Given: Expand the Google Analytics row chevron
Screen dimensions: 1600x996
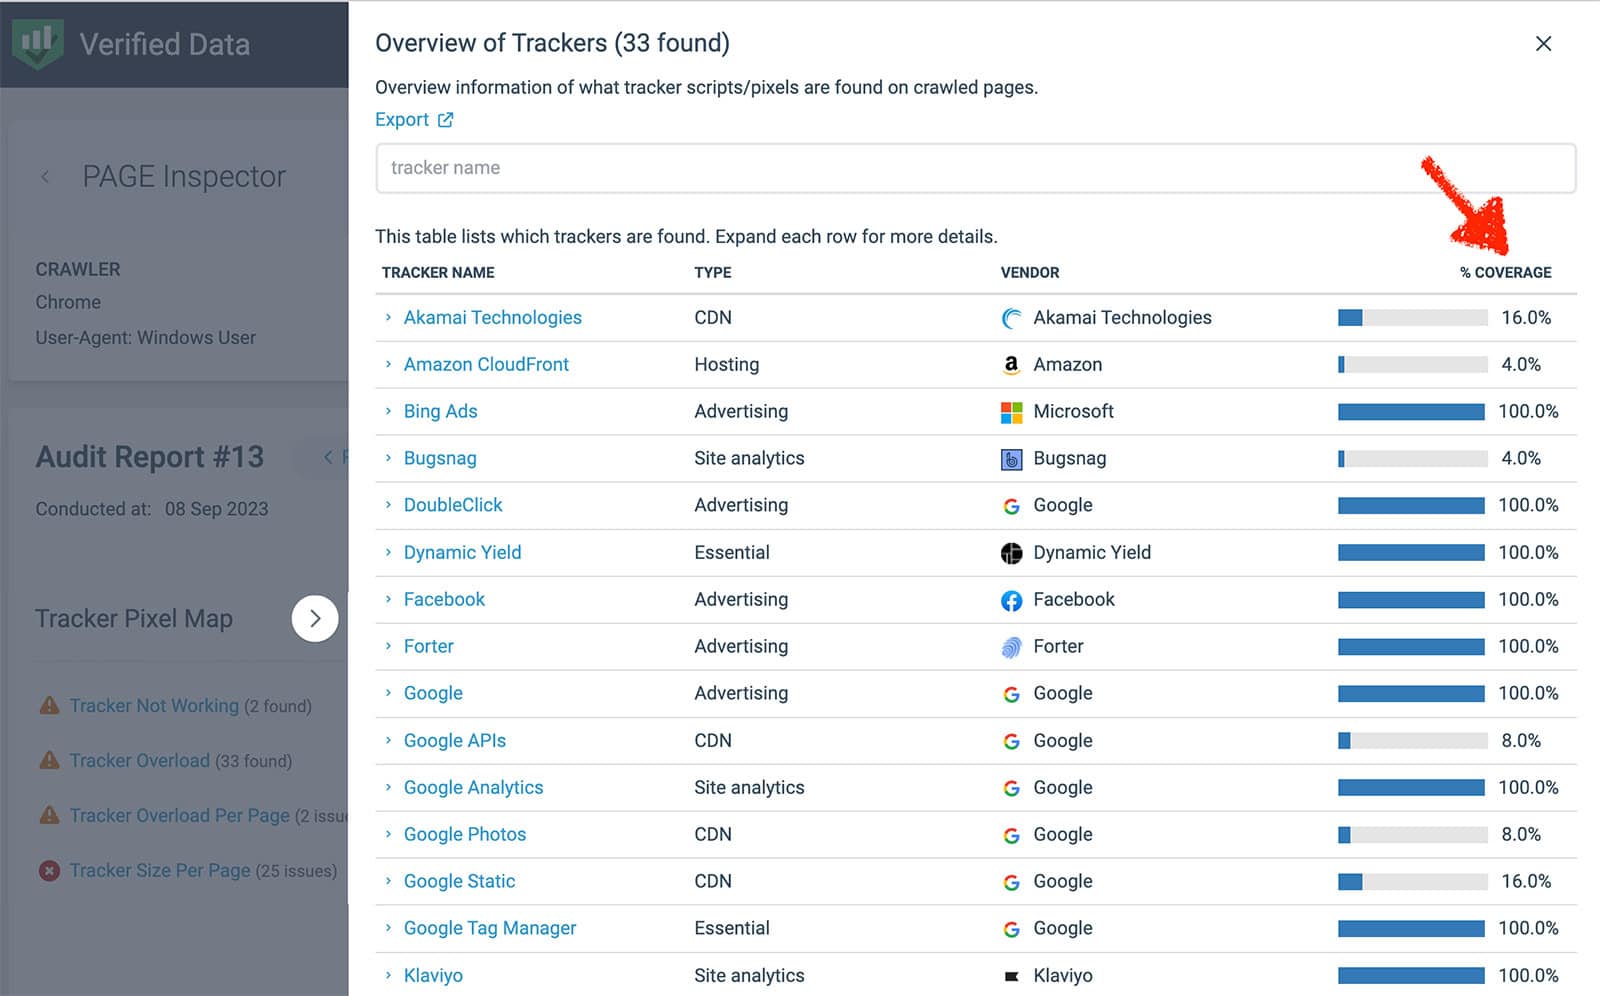Looking at the screenshot, I should pyautogui.click(x=388, y=787).
